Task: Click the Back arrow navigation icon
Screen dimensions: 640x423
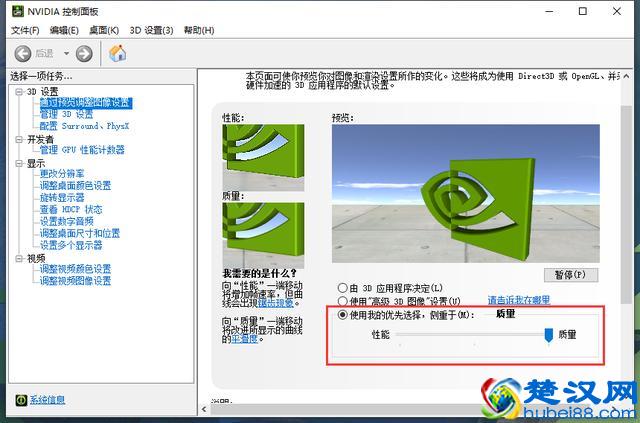Action: pyautogui.click(x=23, y=53)
